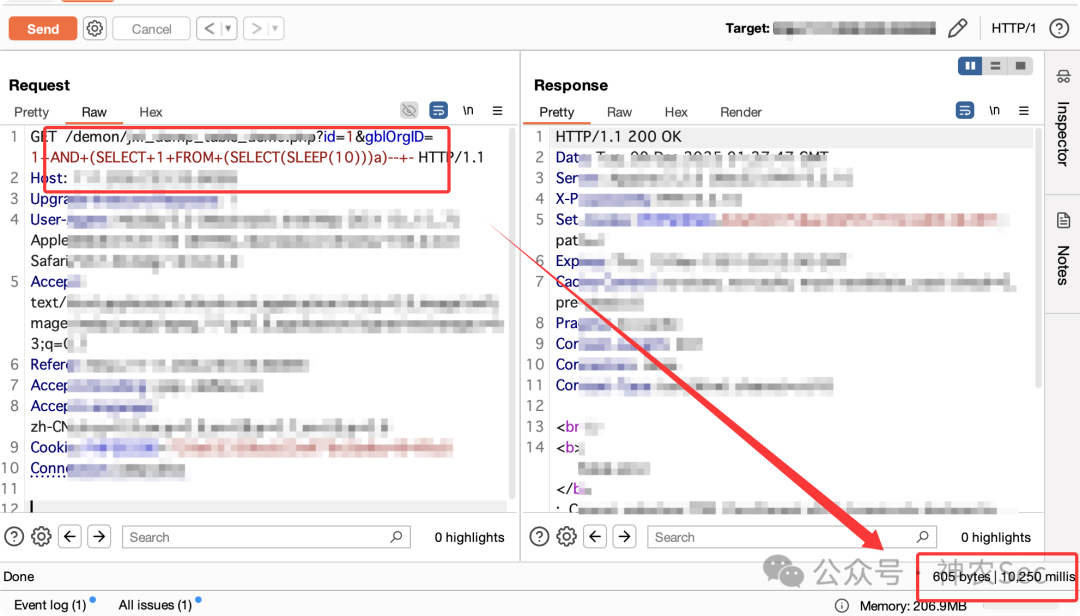Click the Request search help icon
The image size is (1080, 616).
point(14,537)
